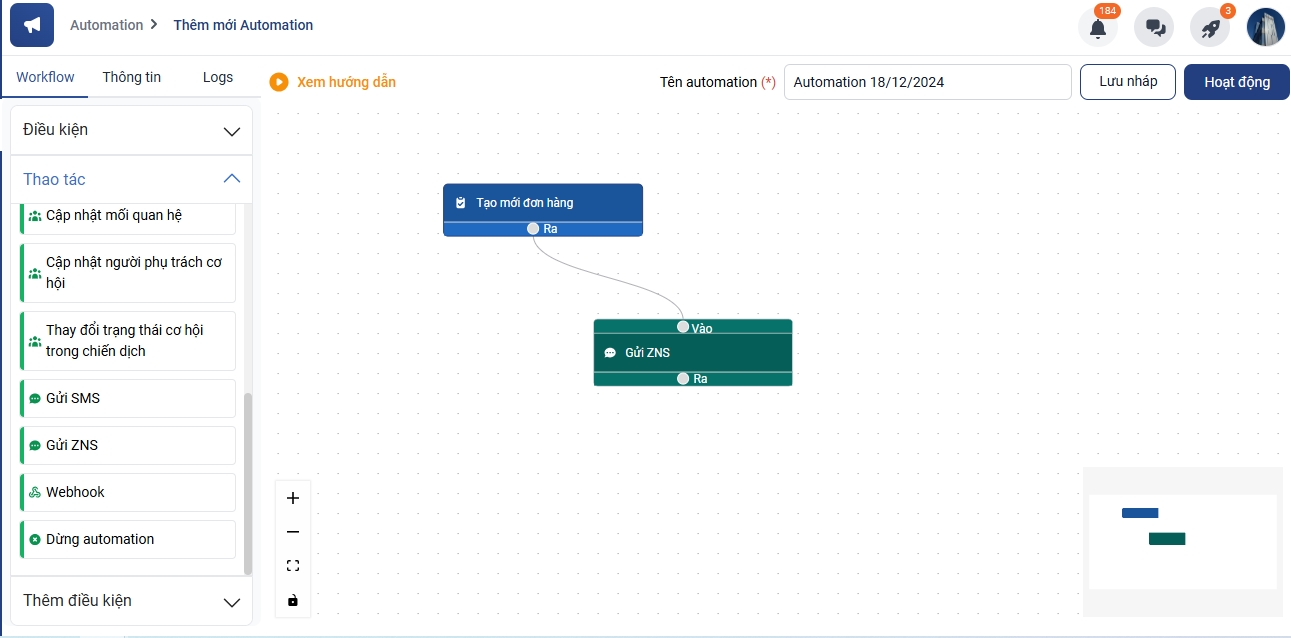
Task: Click the action list vertical scrollbar
Action: [248, 482]
